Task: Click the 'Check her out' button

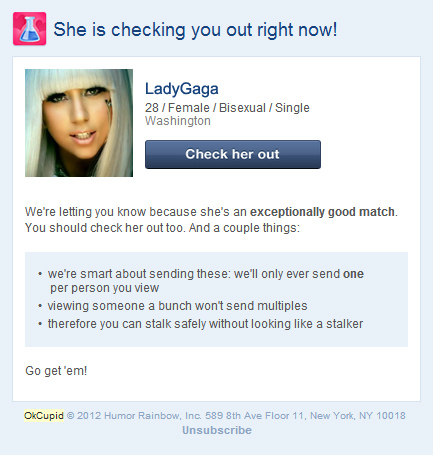Action: pos(233,154)
